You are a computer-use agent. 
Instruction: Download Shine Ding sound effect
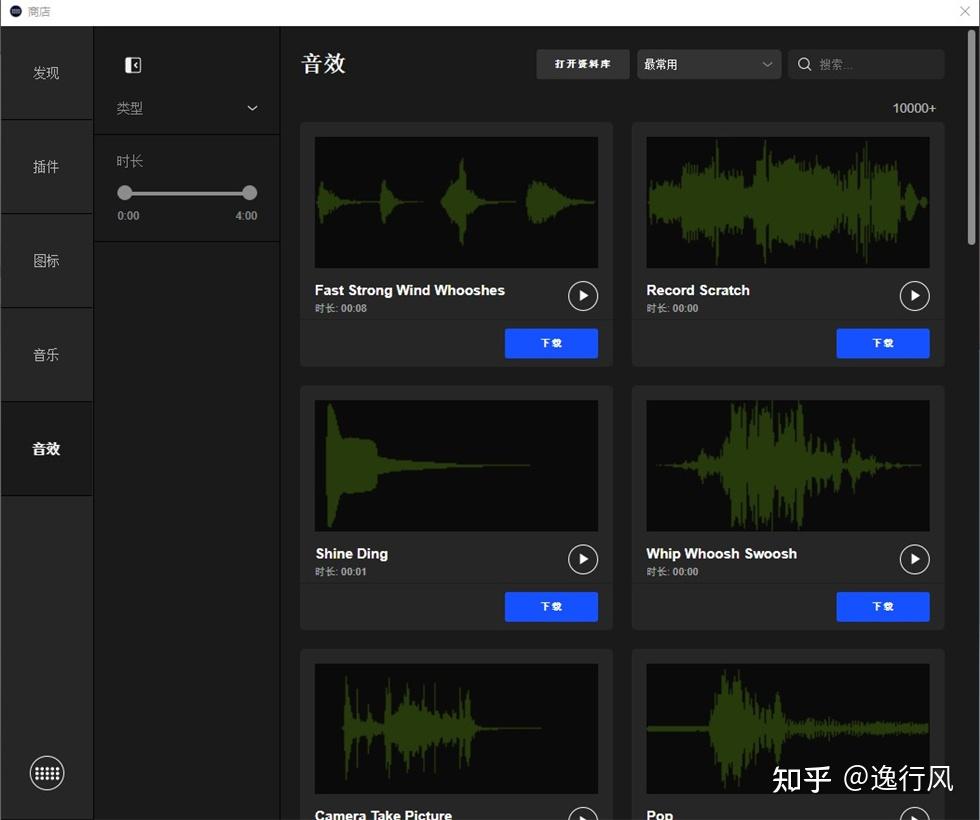pyautogui.click(x=551, y=606)
